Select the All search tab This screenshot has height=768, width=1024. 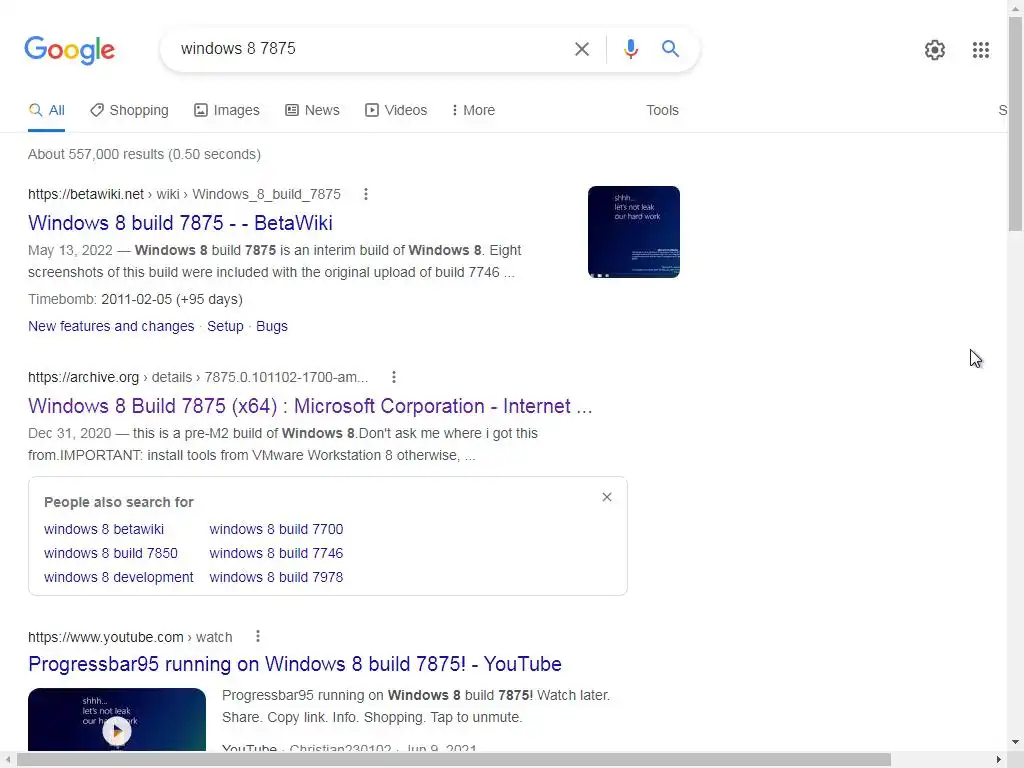click(46, 110)
